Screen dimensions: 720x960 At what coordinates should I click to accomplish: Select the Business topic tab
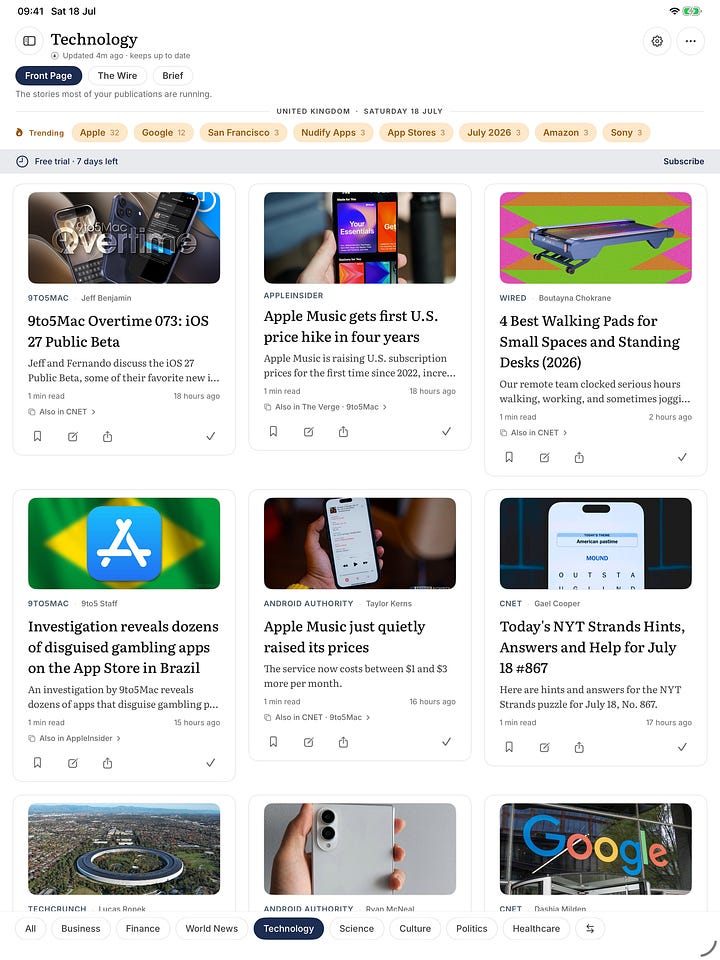point(81,928)
